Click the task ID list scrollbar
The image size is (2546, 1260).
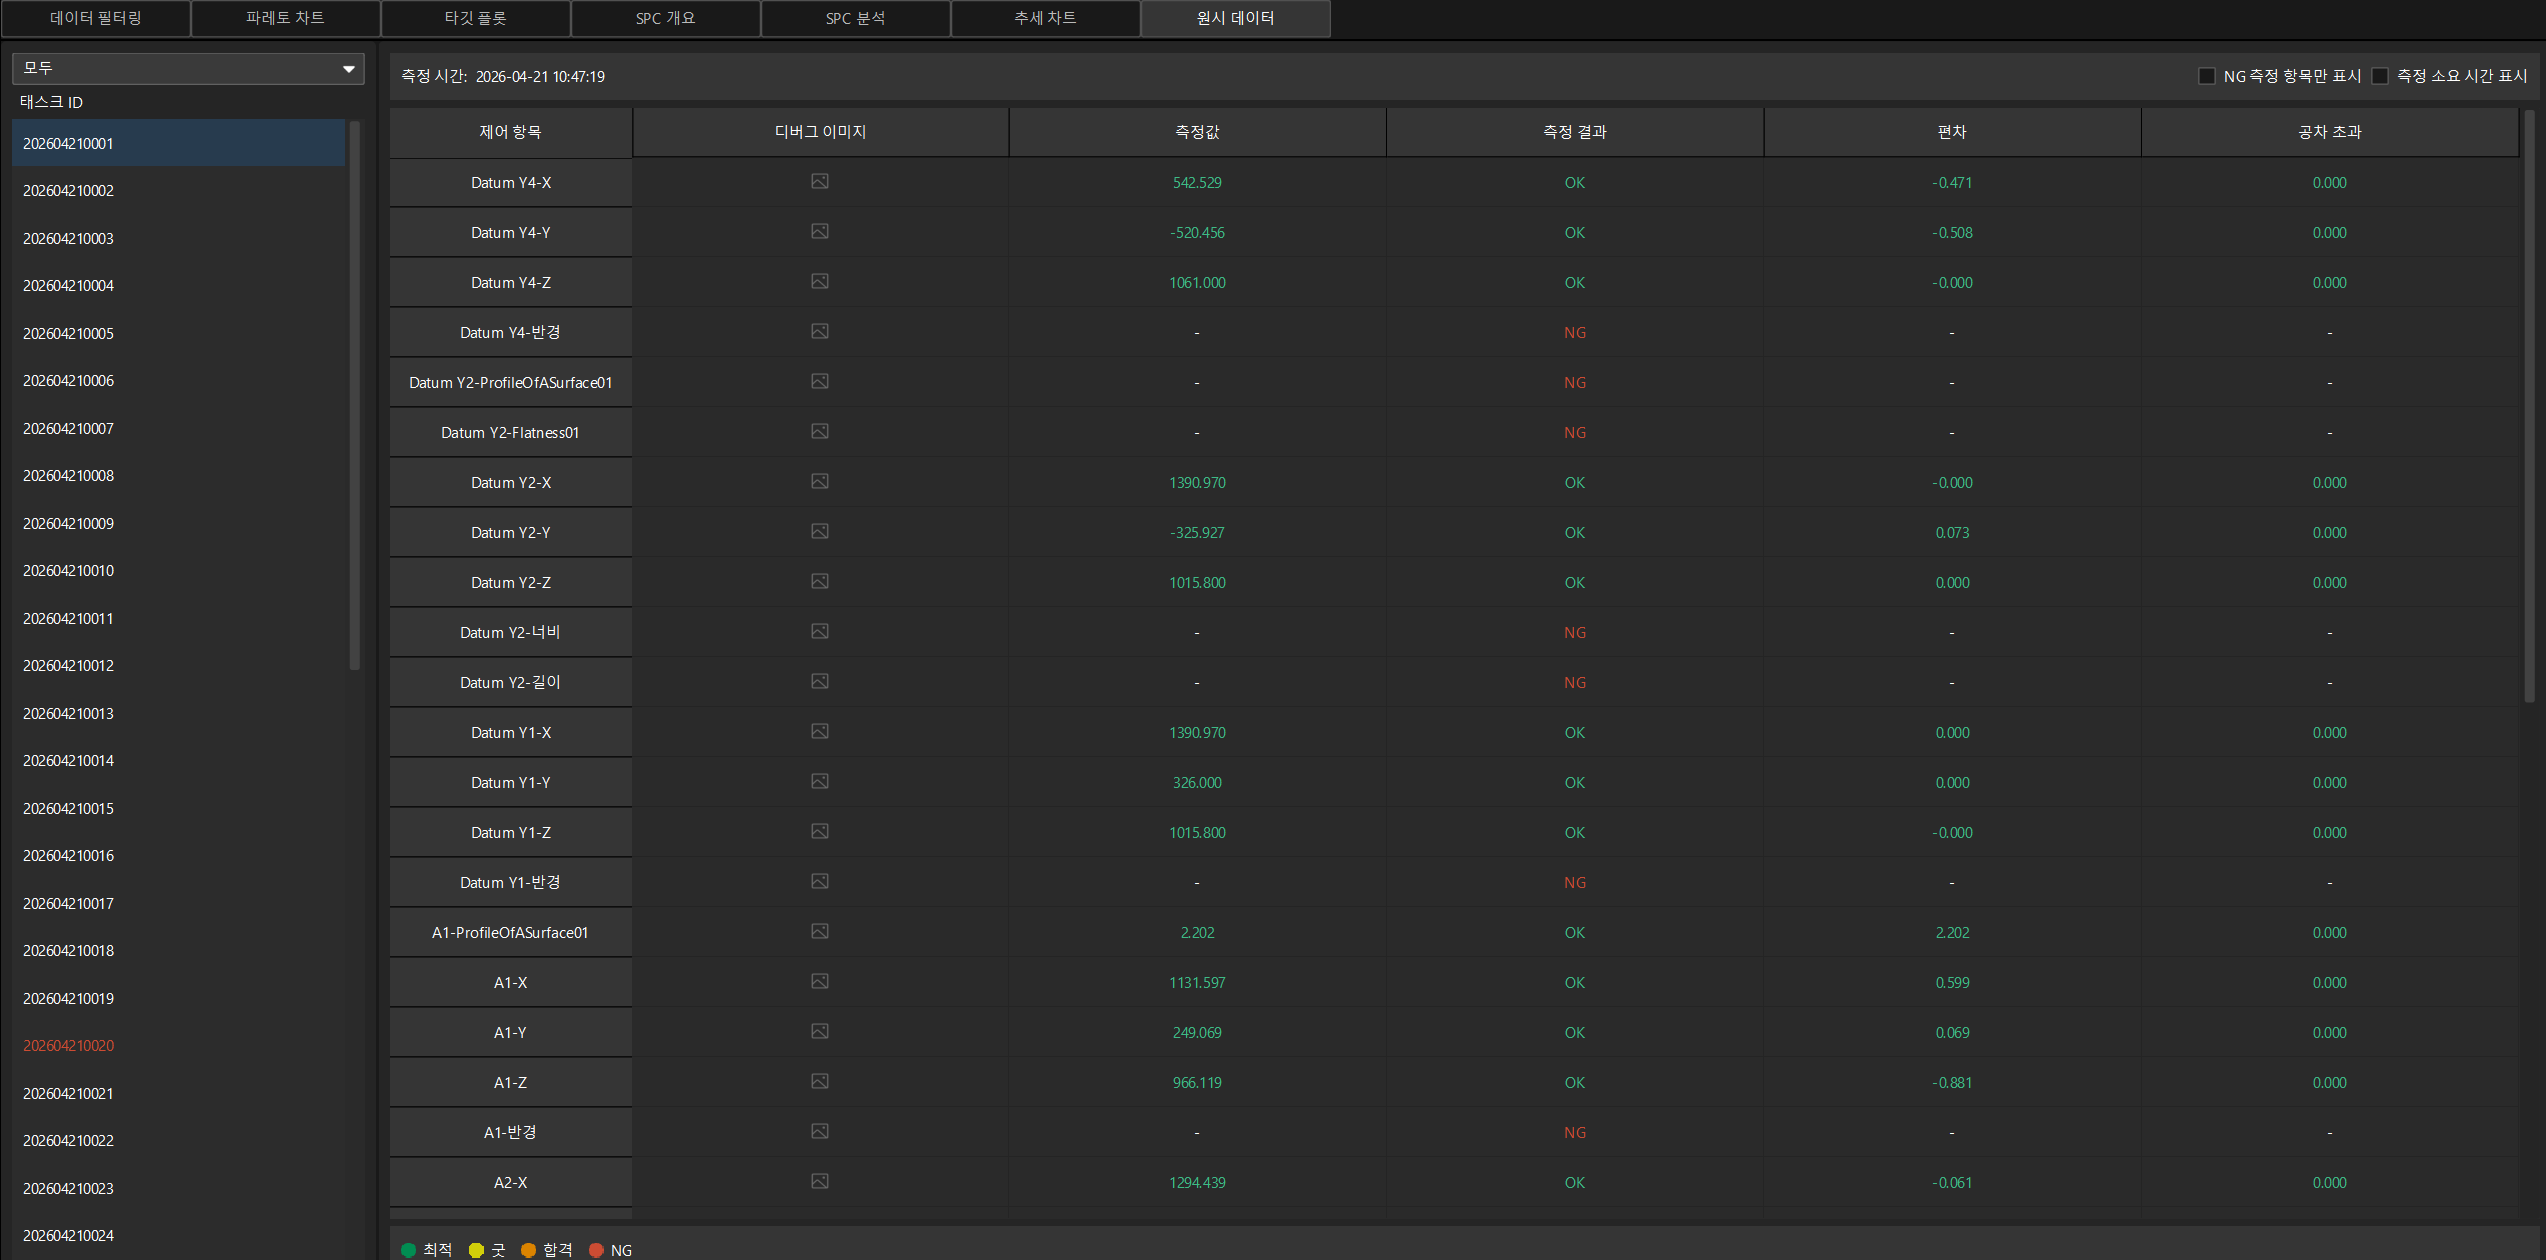coord(354,395)
